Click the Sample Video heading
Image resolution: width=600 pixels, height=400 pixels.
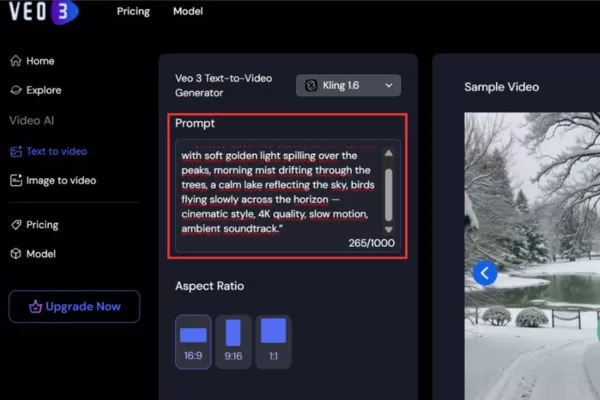(x=502, y=87)
